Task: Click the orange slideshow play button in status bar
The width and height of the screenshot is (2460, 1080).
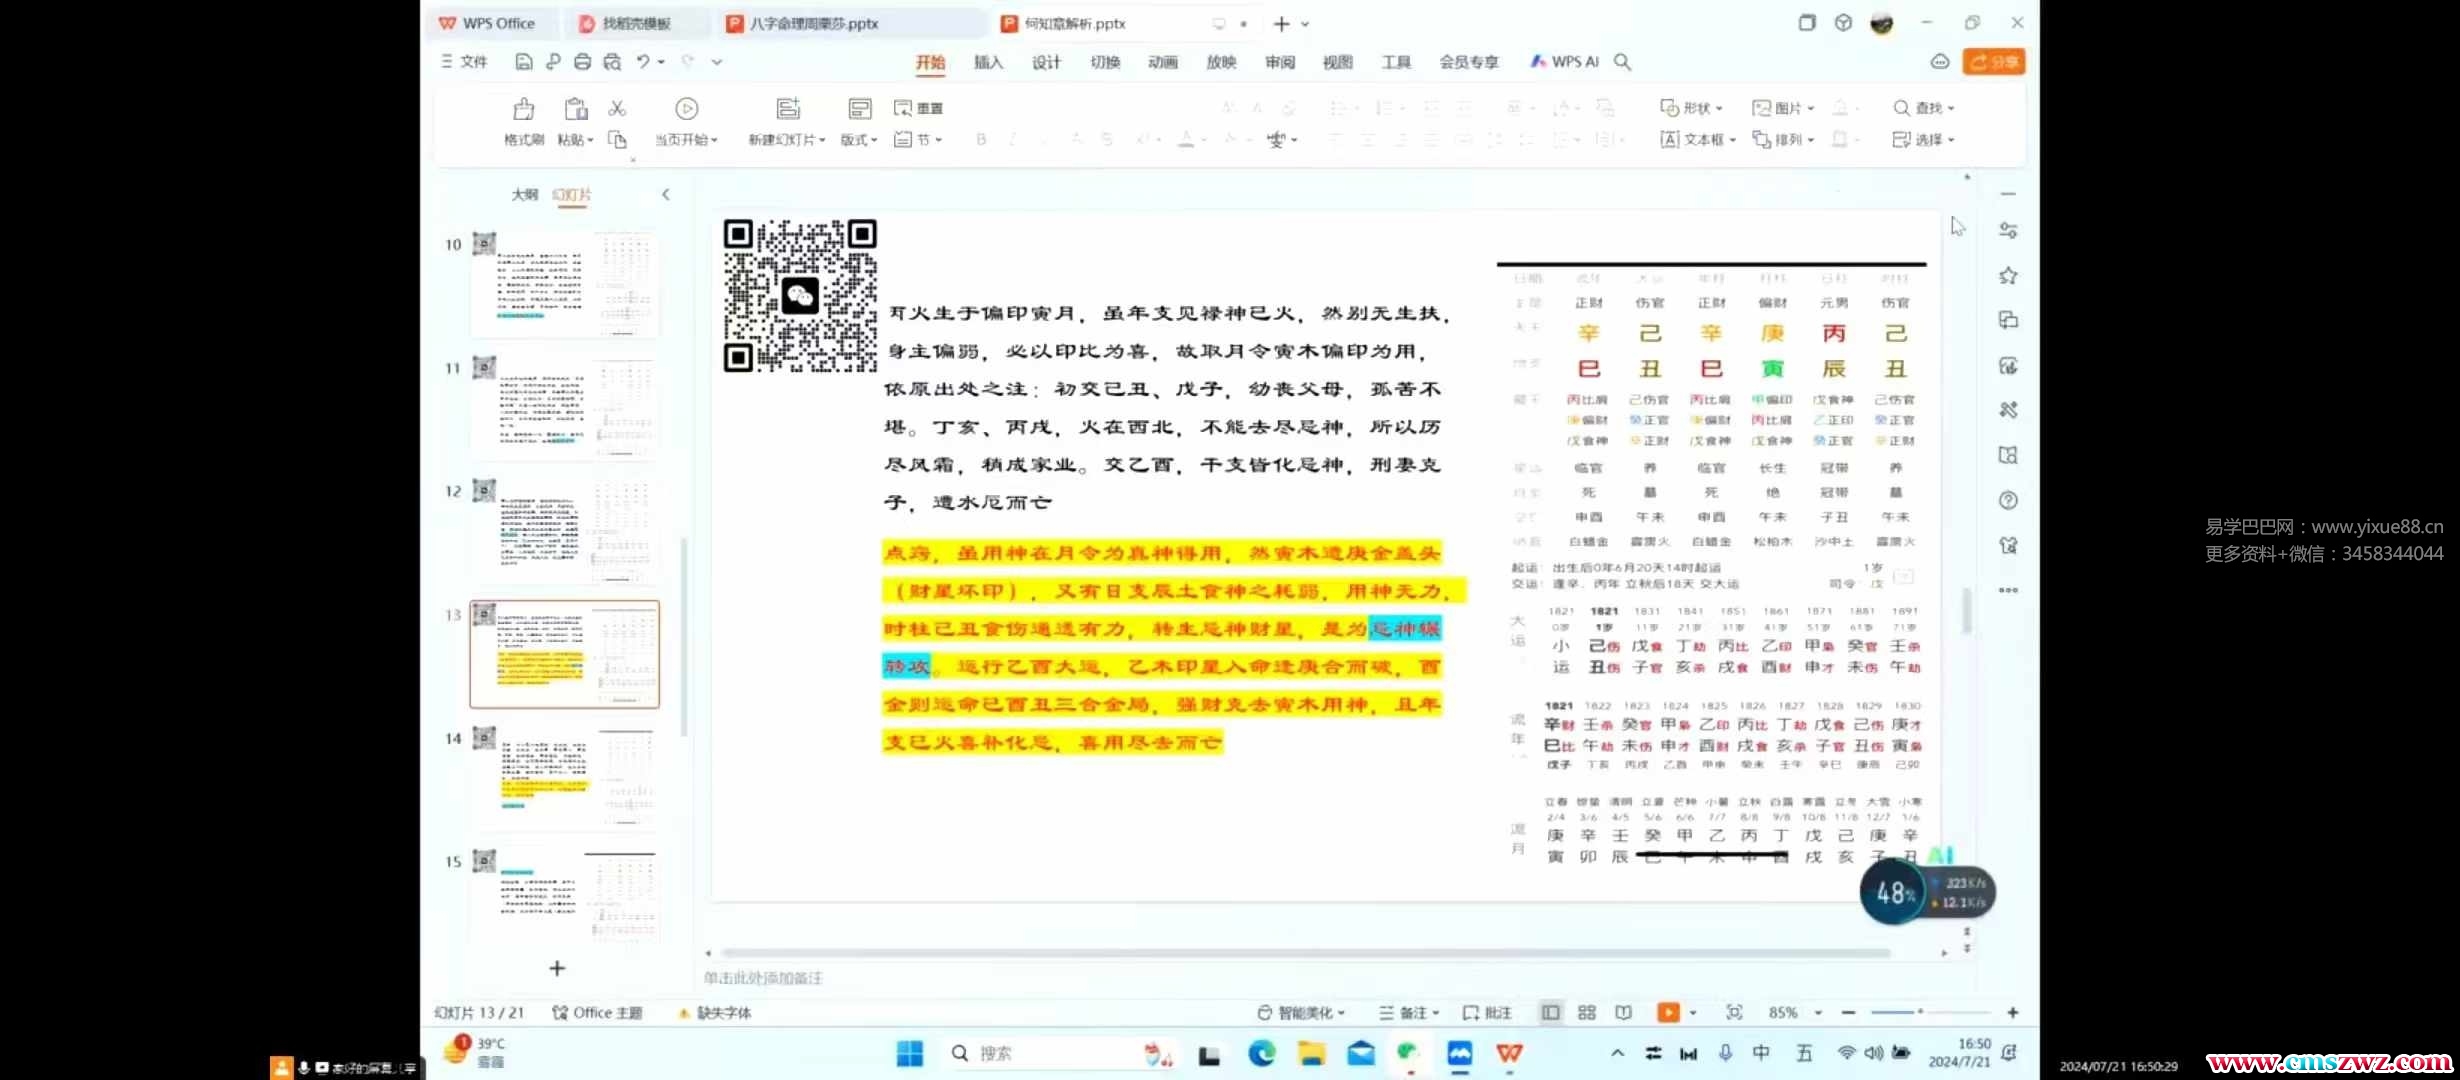Action: [x=1667, y=1012]
